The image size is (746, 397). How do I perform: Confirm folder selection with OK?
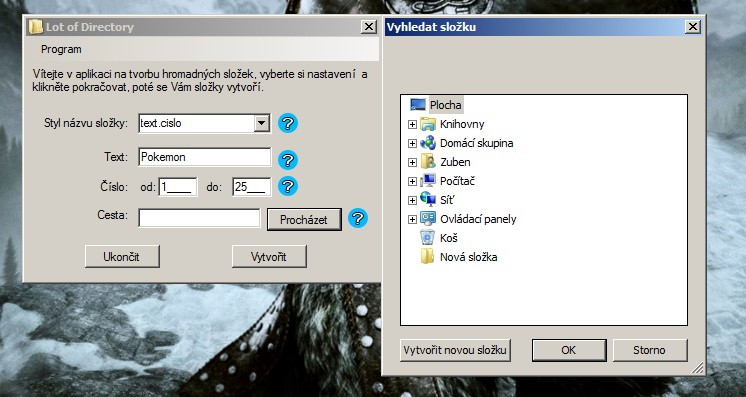point(569,350)
